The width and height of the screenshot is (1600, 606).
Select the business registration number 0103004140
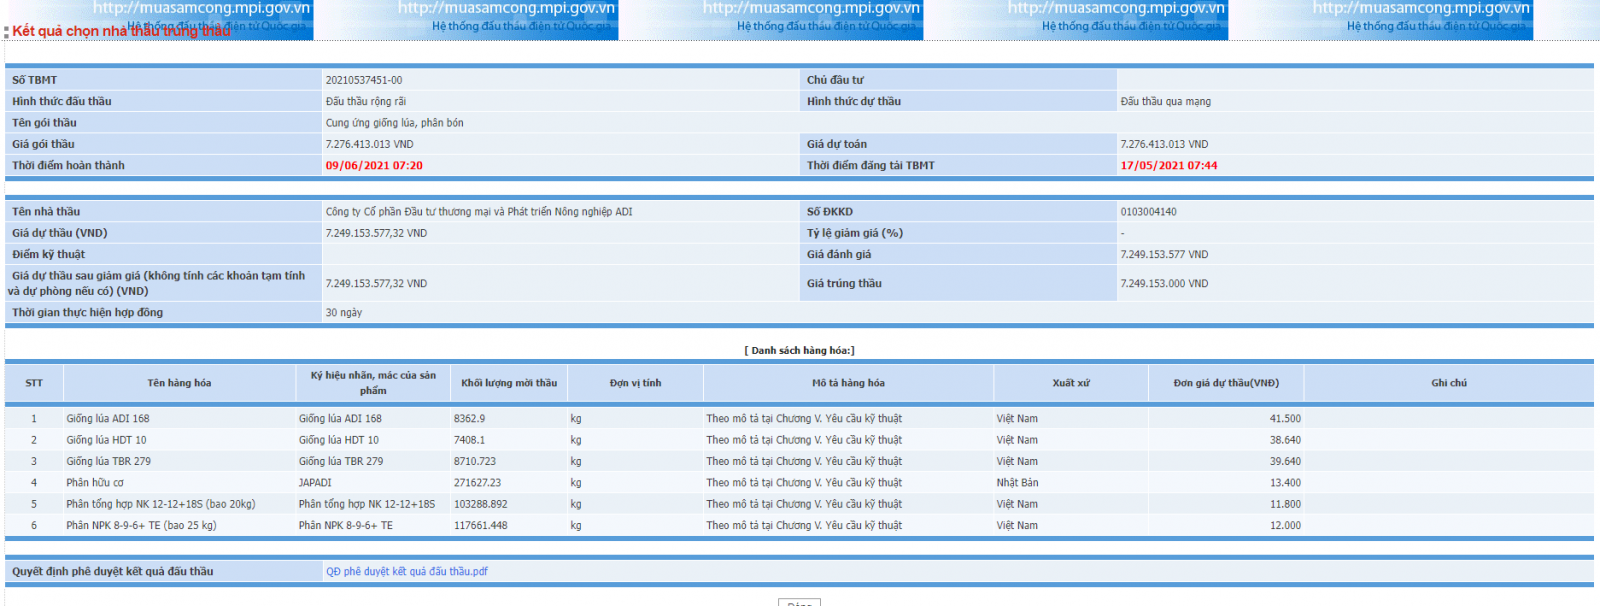[1148, 212]
